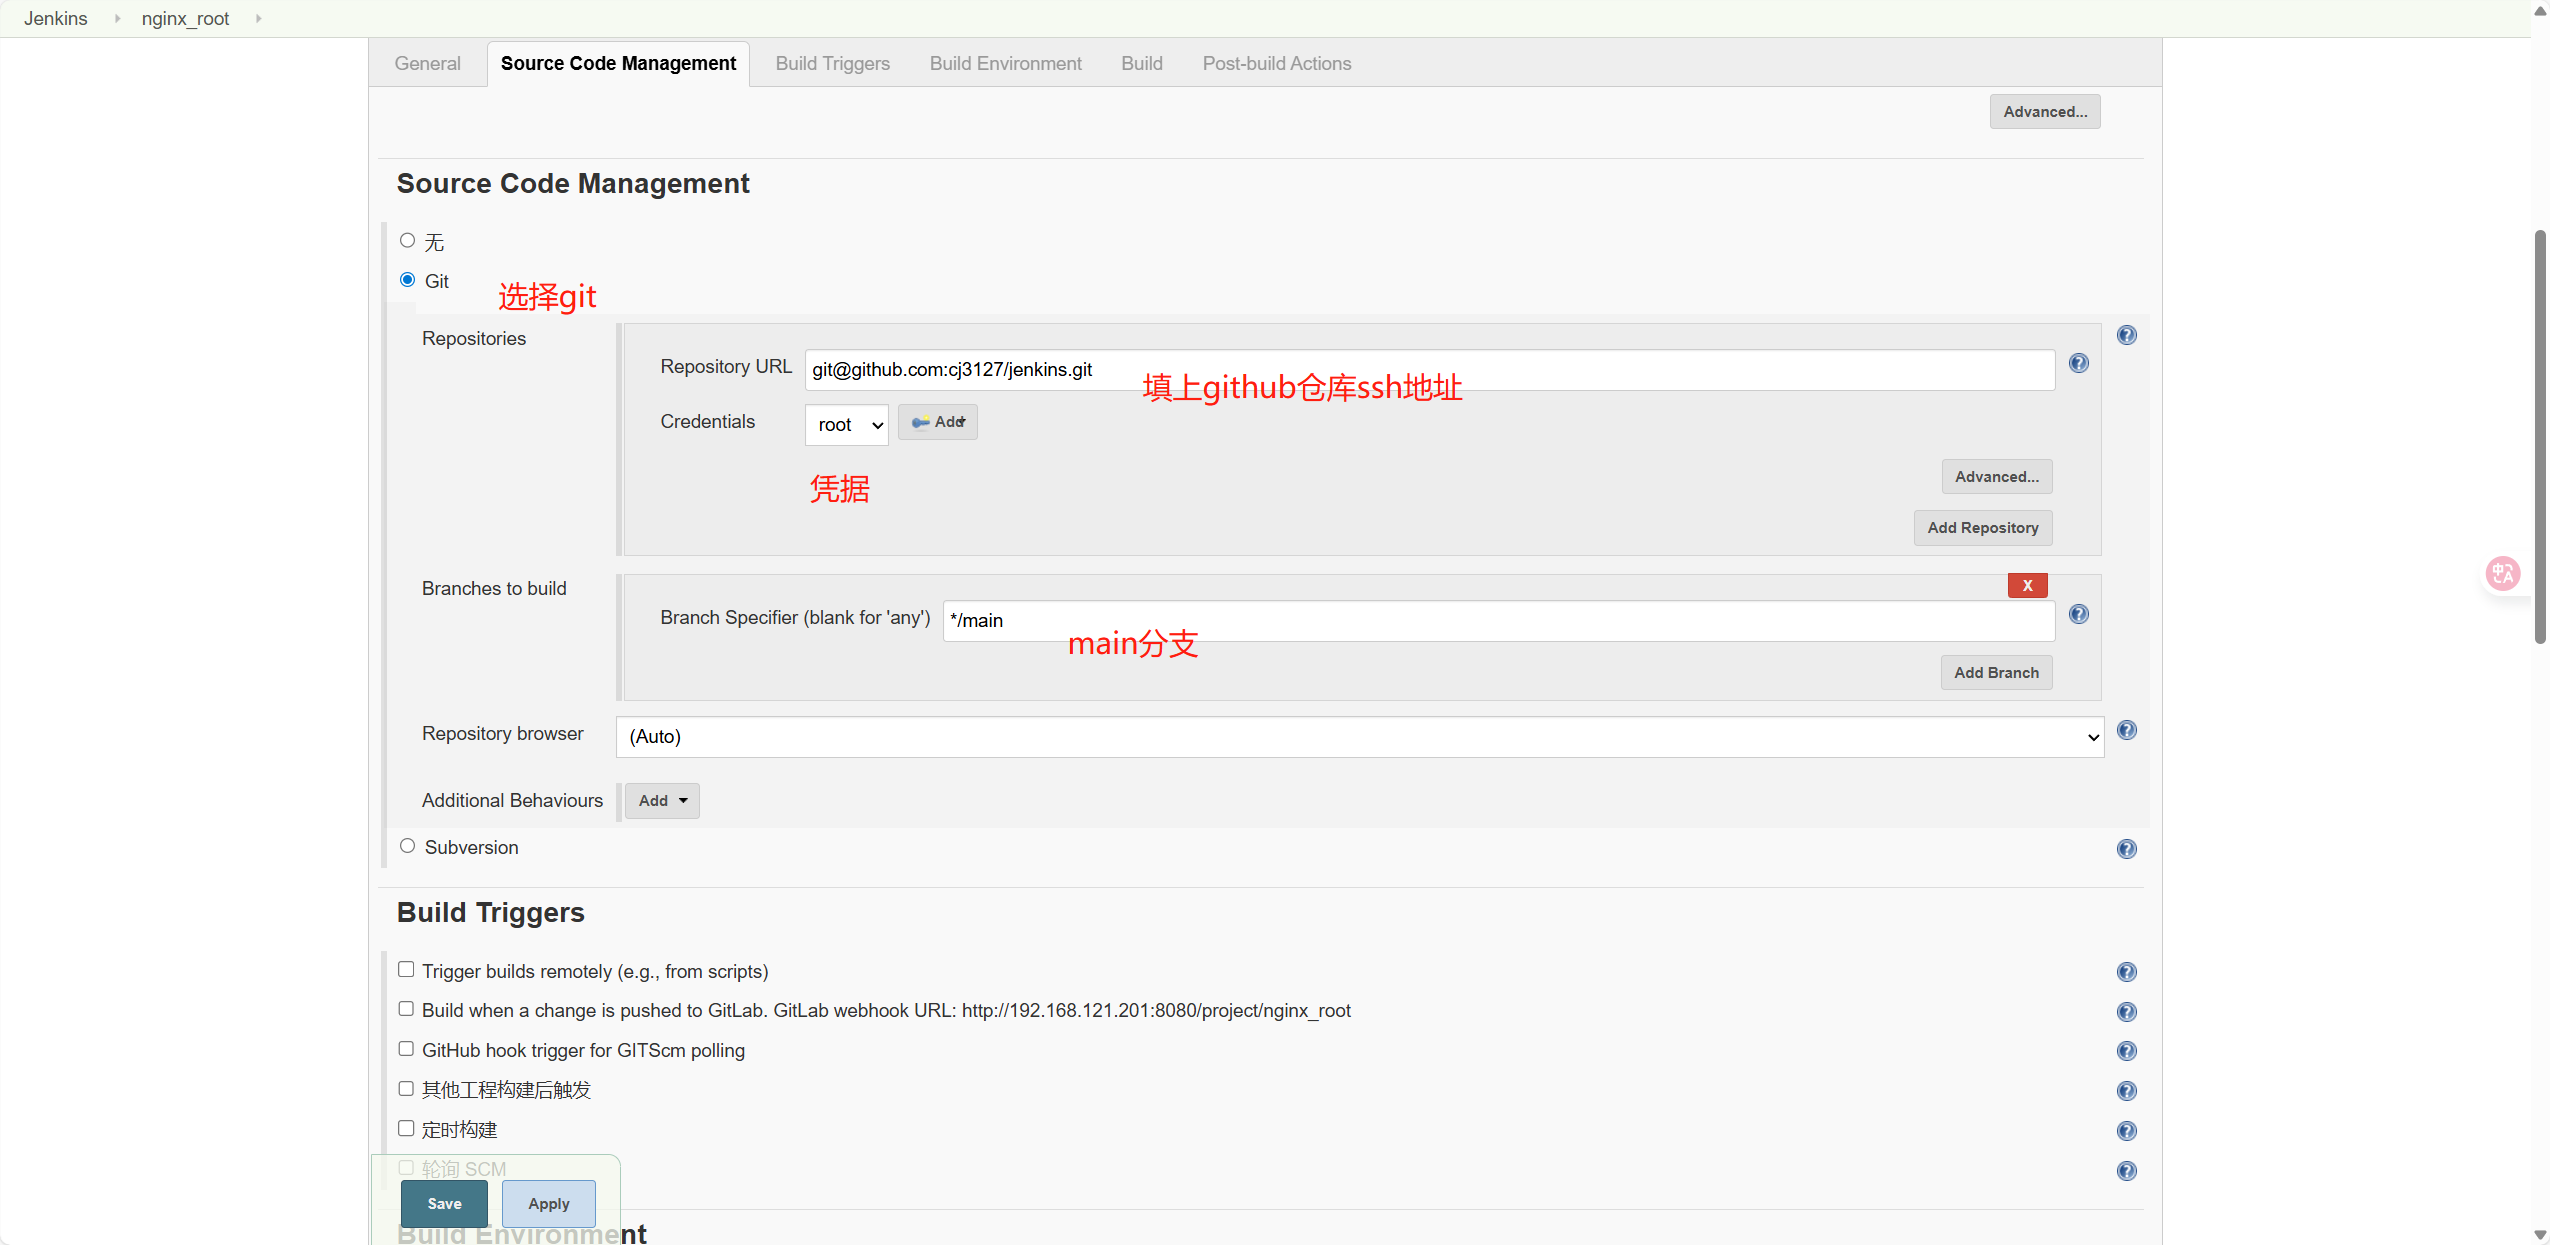
Task: Switch to Build Environment tab
Action: (x=1005, y=63)
